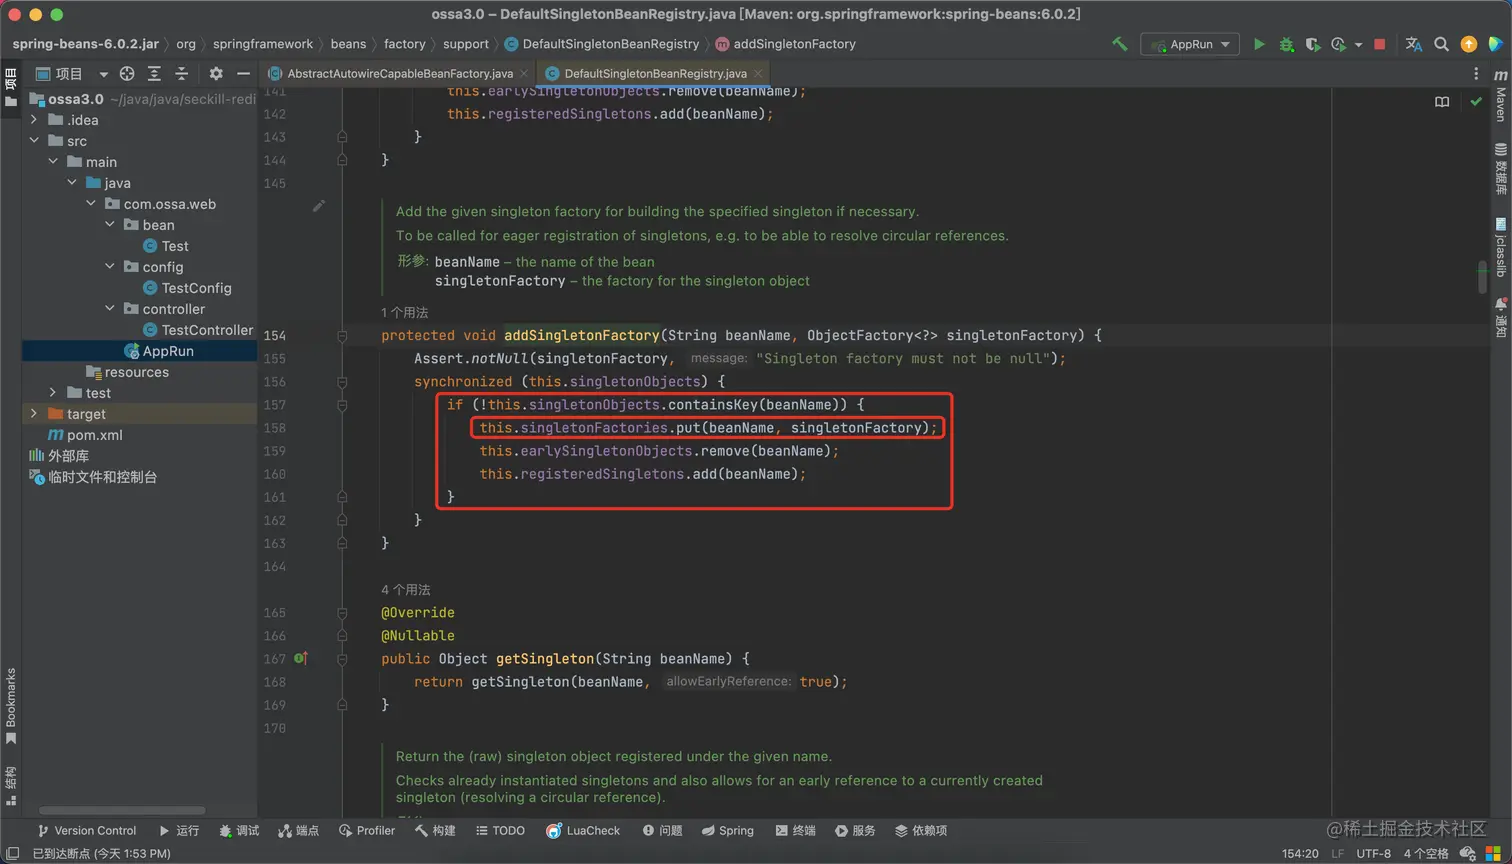Open the AppRun run configuration dropdown
The width and height of the screenshot is (1512, 864).
pos(1190,44)
